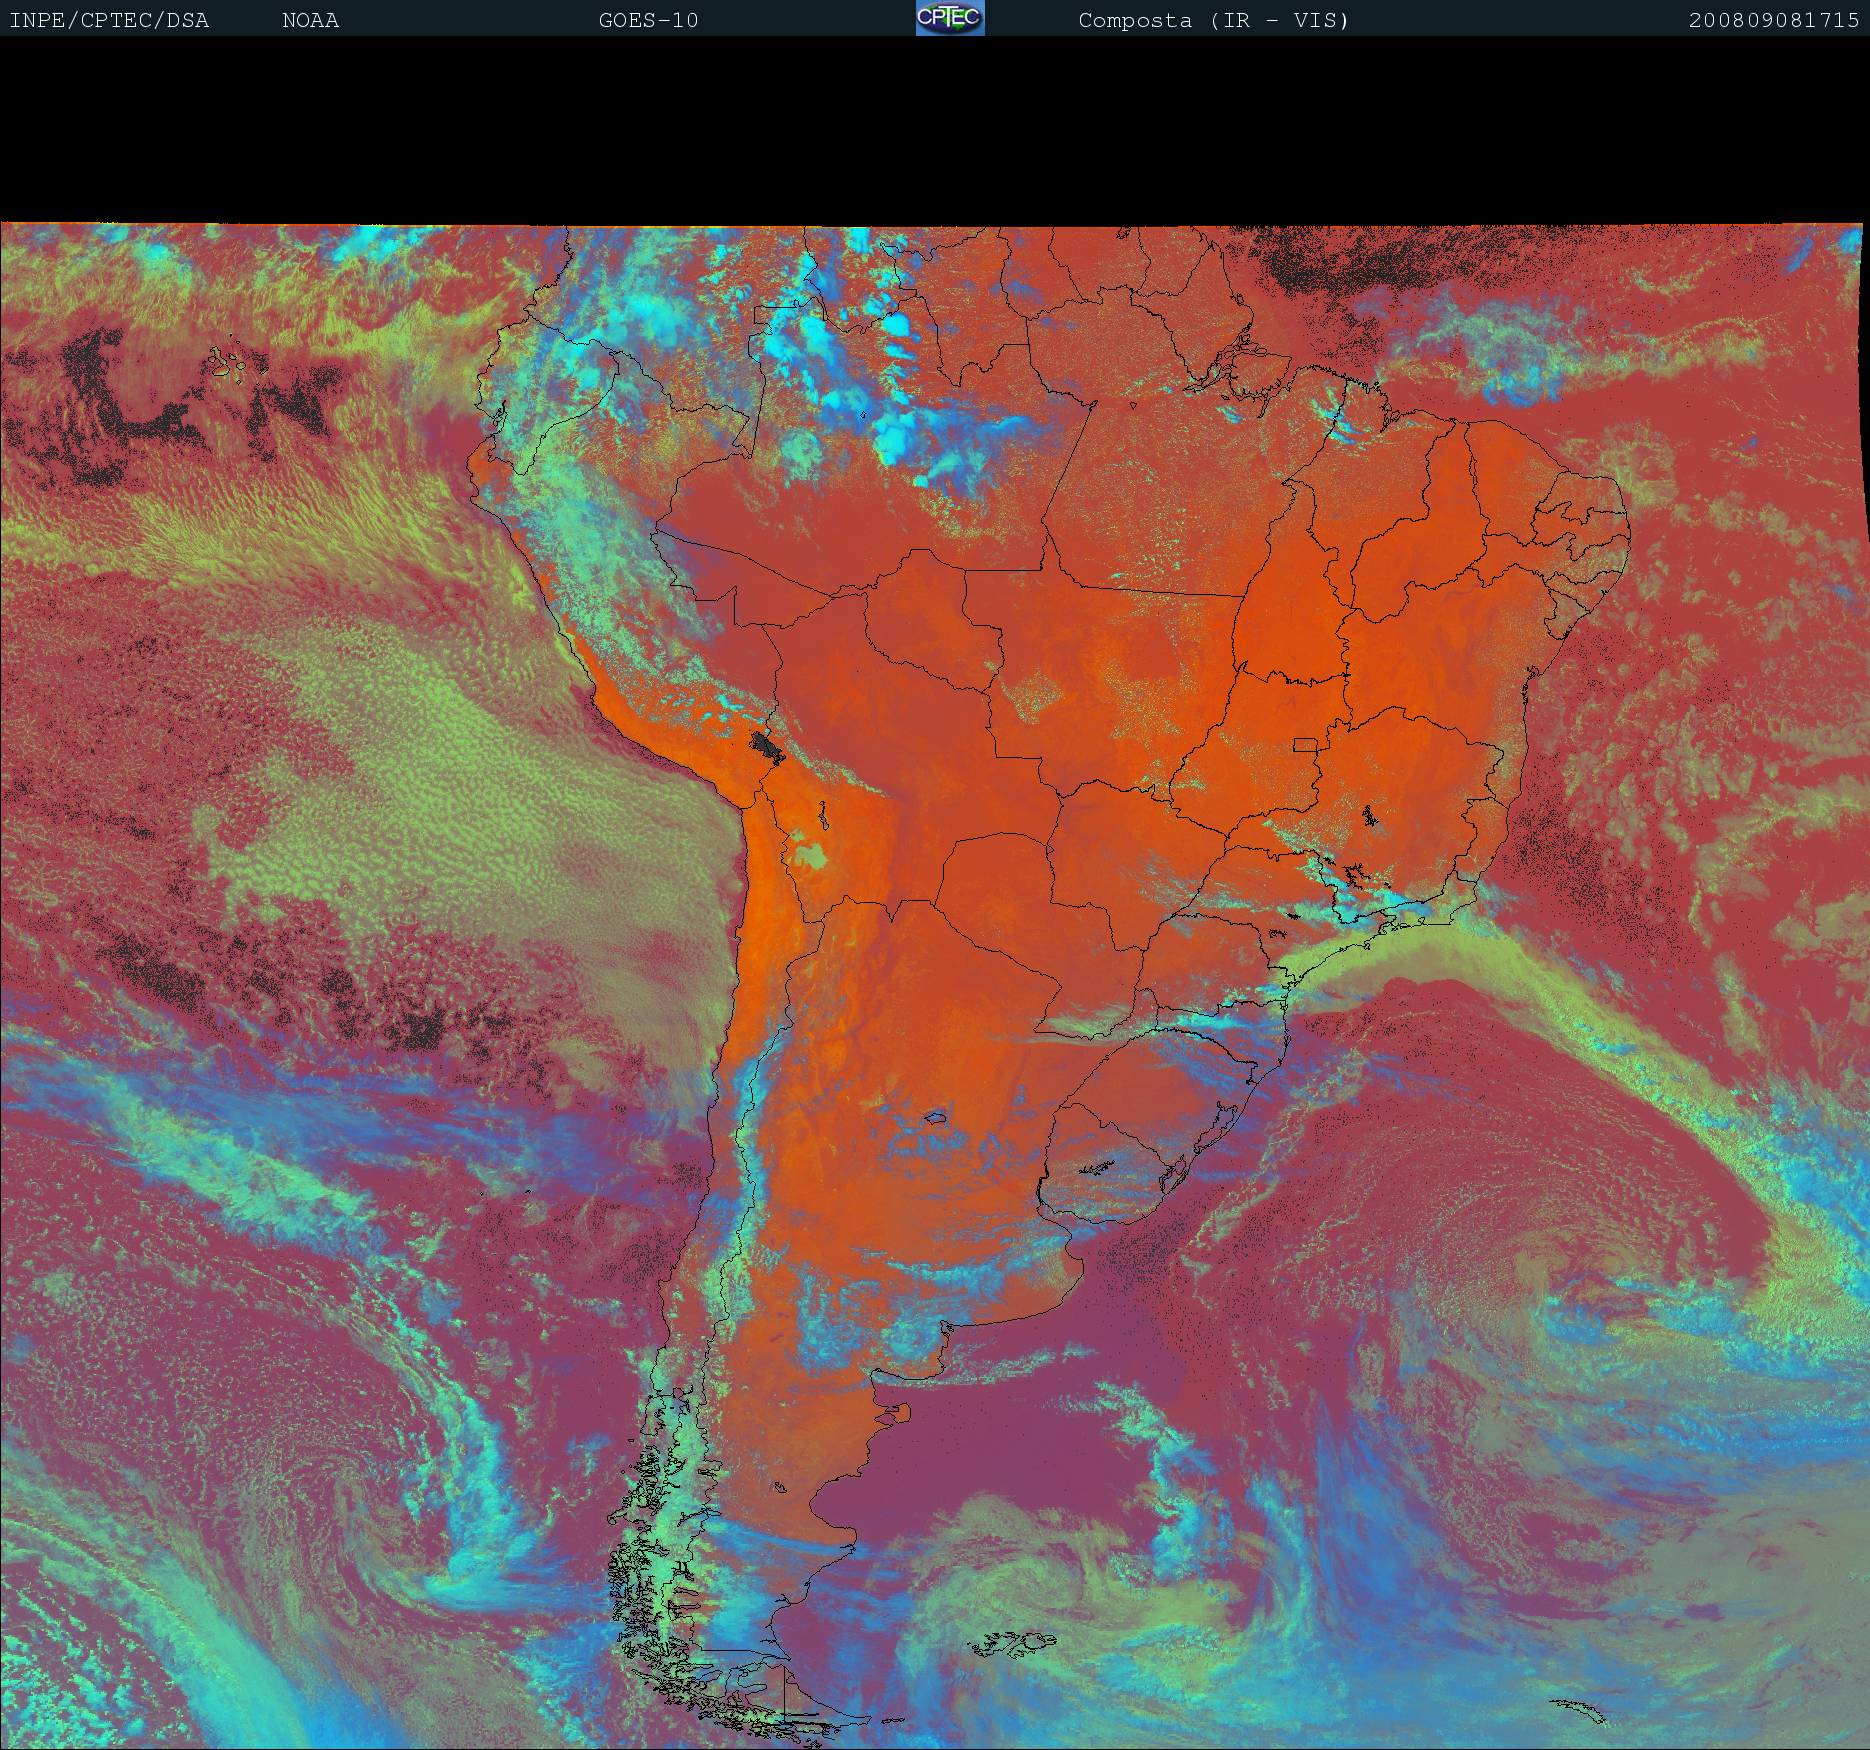The width and height of the screenshot is (1870, 1750).
Task: Click the CPTEC logo in the header
Action: 950,18
